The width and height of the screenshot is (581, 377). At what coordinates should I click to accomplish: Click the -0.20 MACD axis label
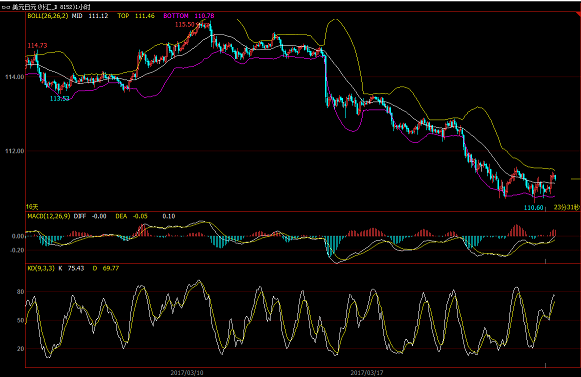(17, 250)
